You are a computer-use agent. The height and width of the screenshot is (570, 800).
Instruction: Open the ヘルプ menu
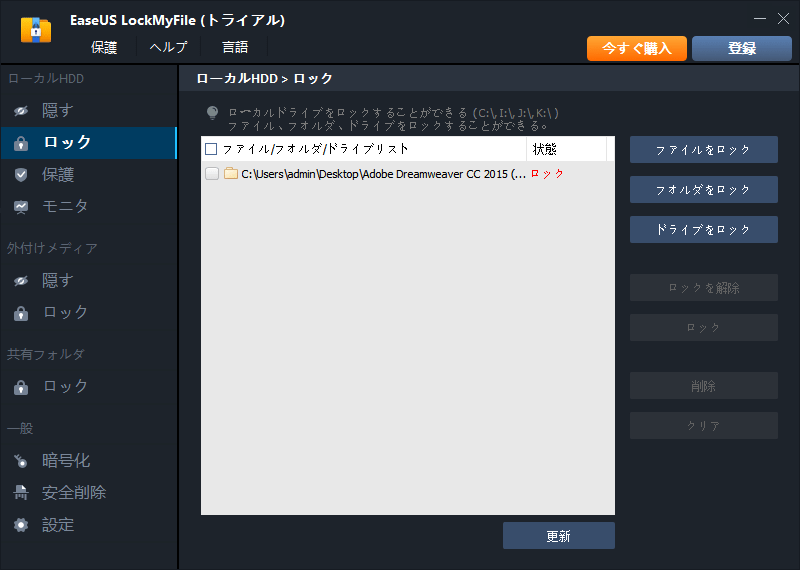click(168, 47)
